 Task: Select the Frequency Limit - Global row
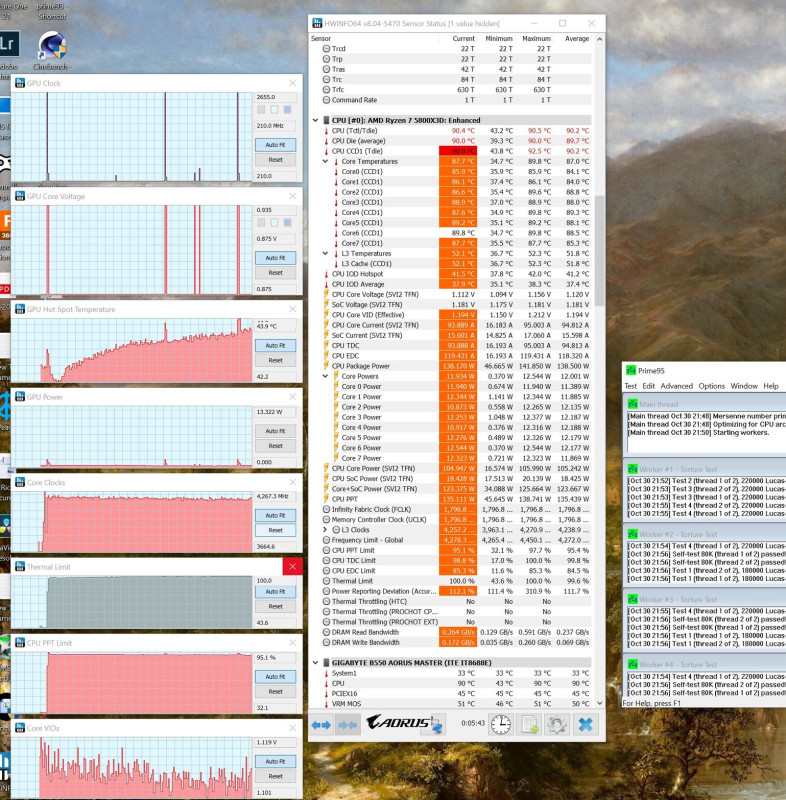point(451,540)
